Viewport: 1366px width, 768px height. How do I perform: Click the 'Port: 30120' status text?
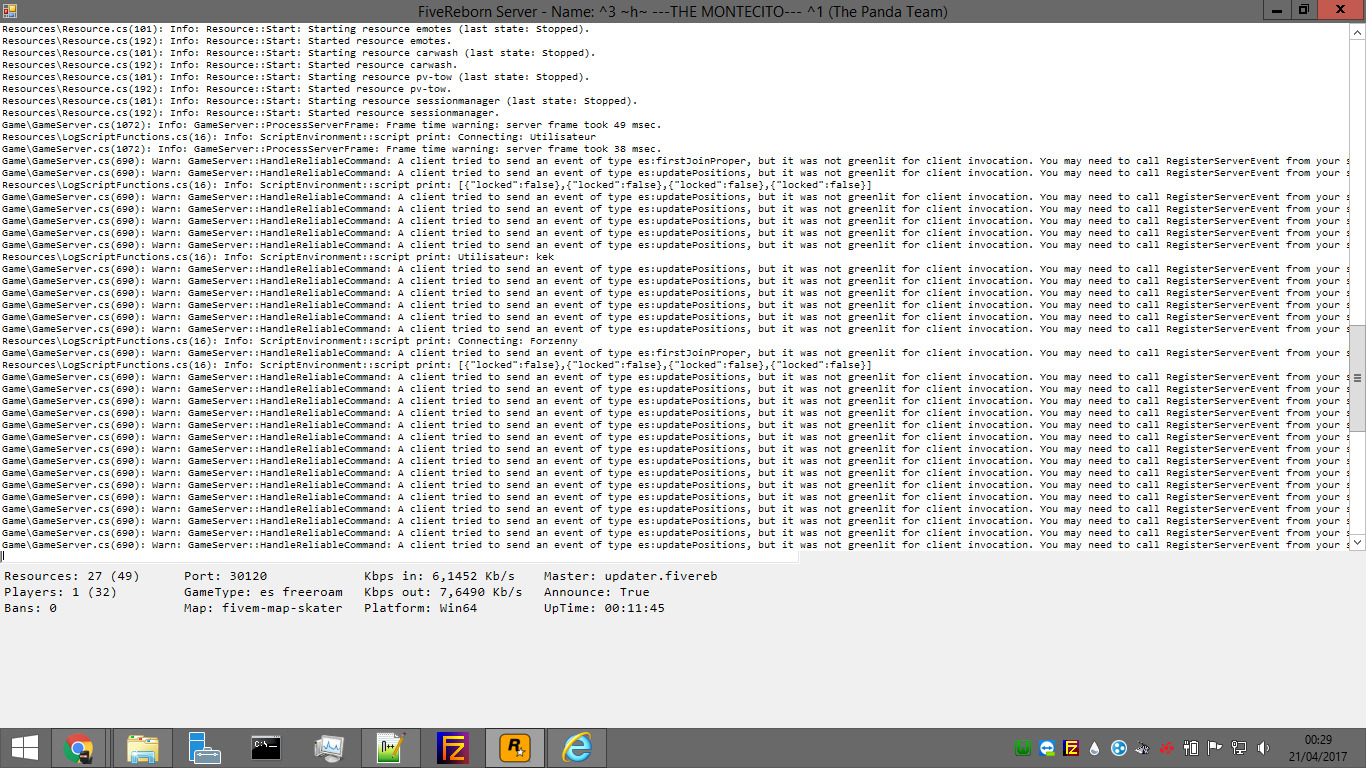point(225,576)
